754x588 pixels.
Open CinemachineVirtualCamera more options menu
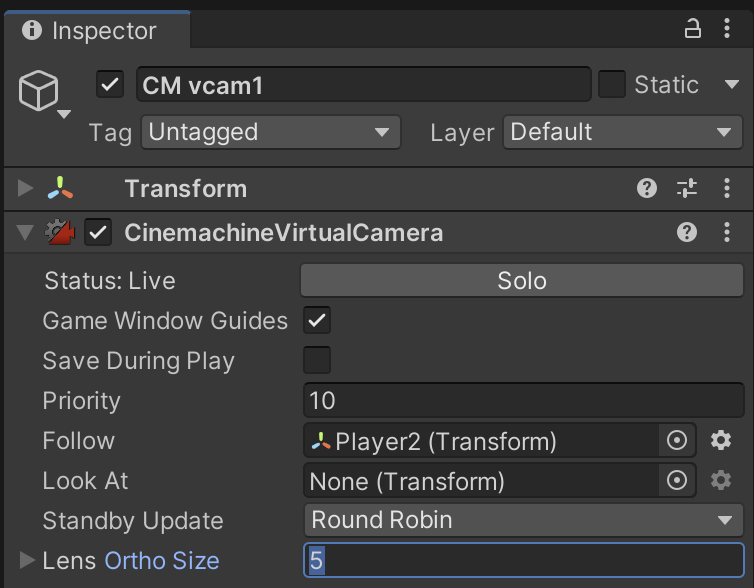pos(727,232)
